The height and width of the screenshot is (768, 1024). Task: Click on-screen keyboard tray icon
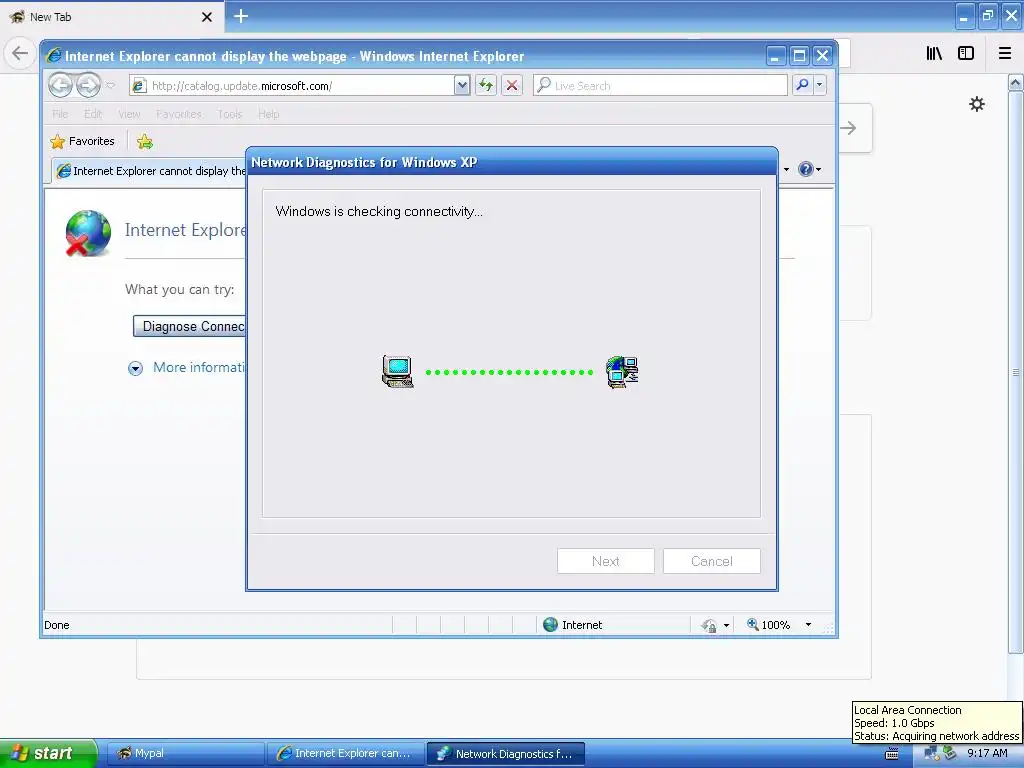pos(891,754)
